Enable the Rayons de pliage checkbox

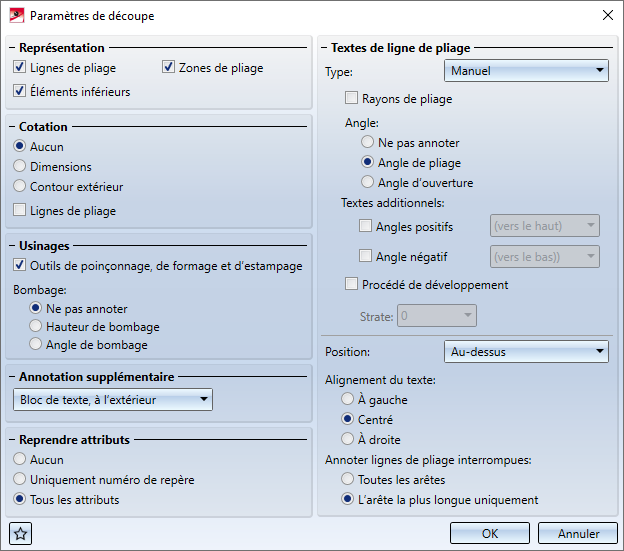351,99
